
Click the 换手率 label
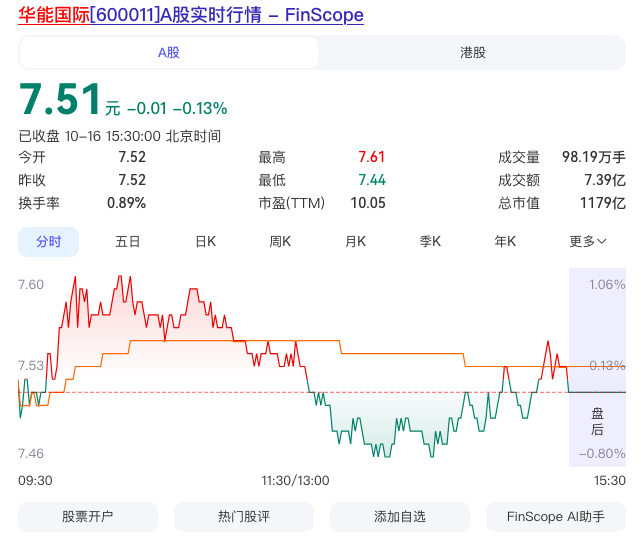(39, 203)
